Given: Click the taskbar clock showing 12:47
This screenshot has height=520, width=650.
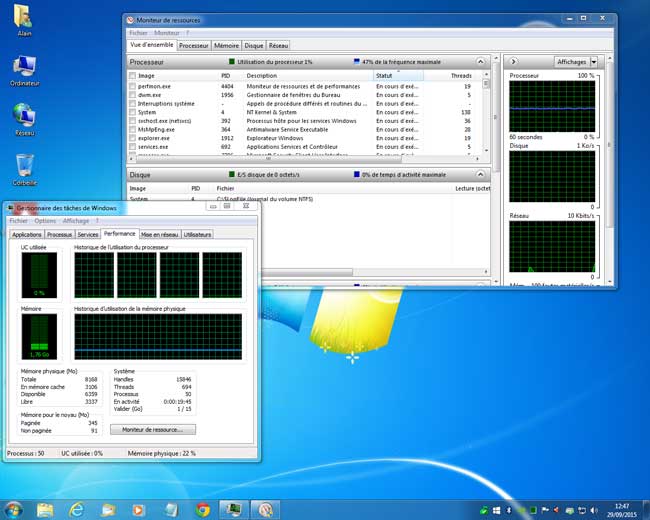Looking at the screenshot, I should 622,510.
